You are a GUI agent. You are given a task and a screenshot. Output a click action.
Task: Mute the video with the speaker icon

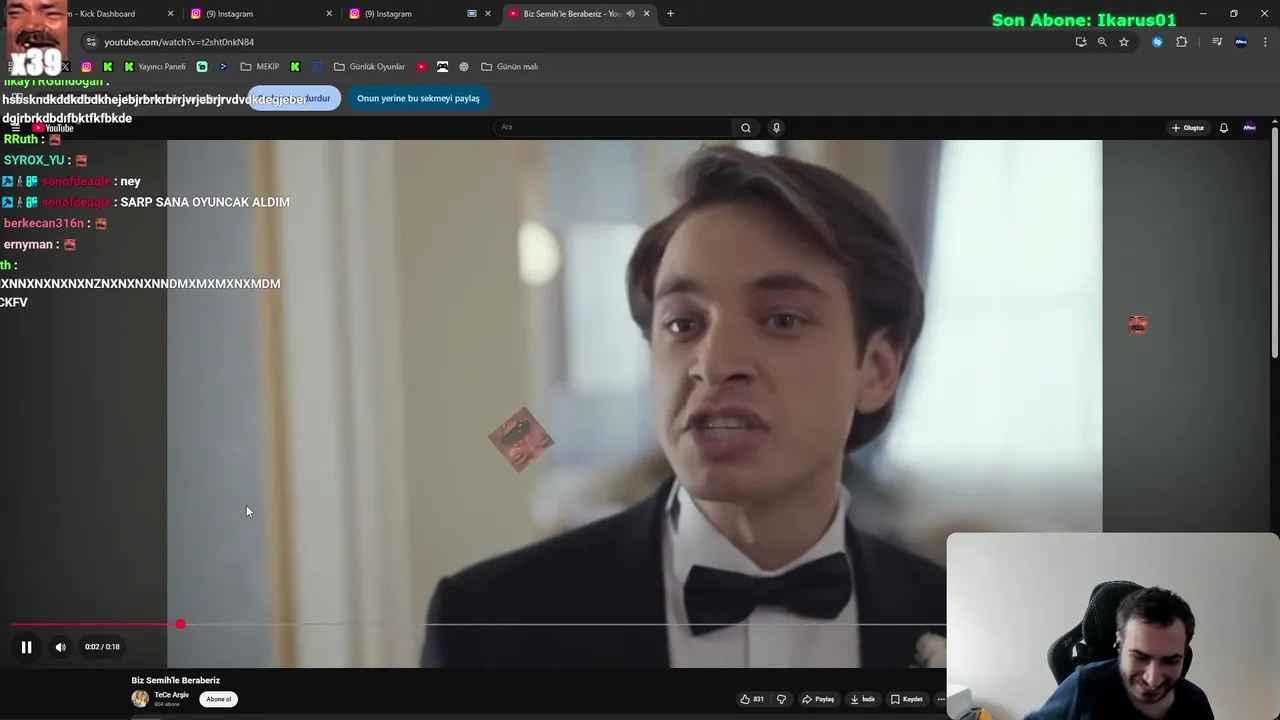click(x=61, y=647)
